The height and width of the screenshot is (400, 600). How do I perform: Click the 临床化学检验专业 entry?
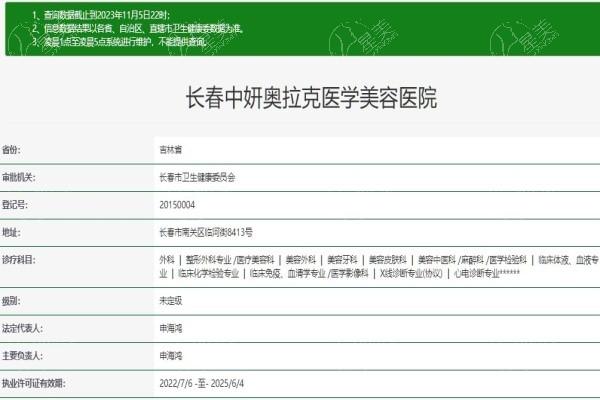[208, 273]
